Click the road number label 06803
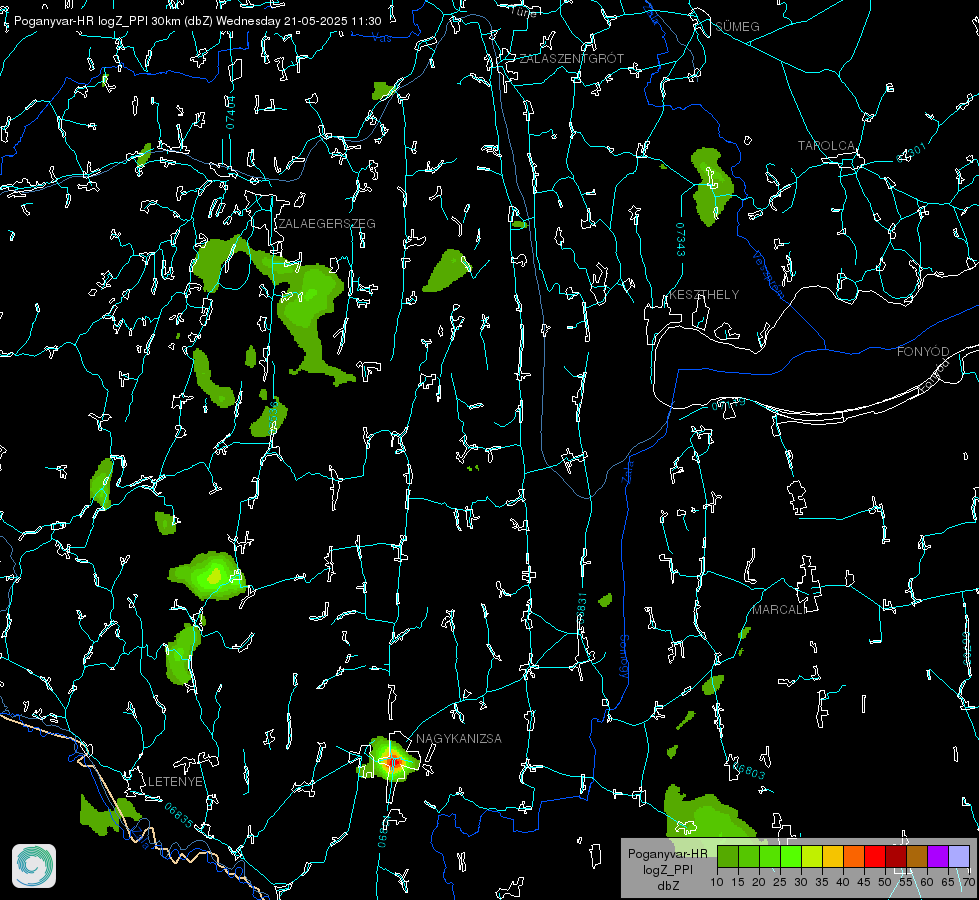The width and height of the screenshot is (979, 900). point(747,769)
